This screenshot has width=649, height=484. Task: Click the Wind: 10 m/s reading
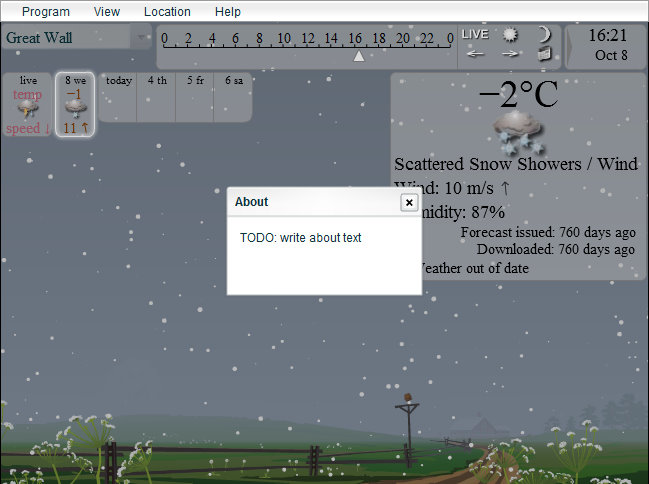pyautogui.click(x=451, y=188)
